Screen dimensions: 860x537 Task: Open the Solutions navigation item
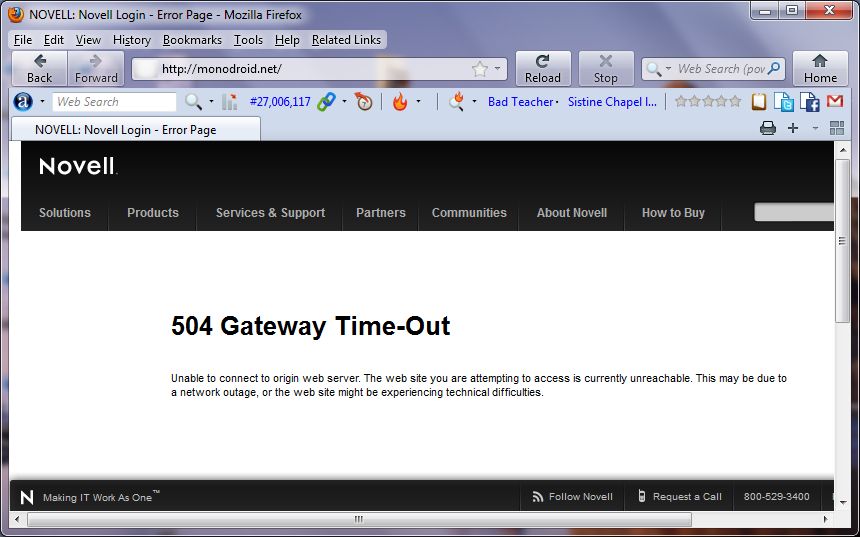point(65,213)
